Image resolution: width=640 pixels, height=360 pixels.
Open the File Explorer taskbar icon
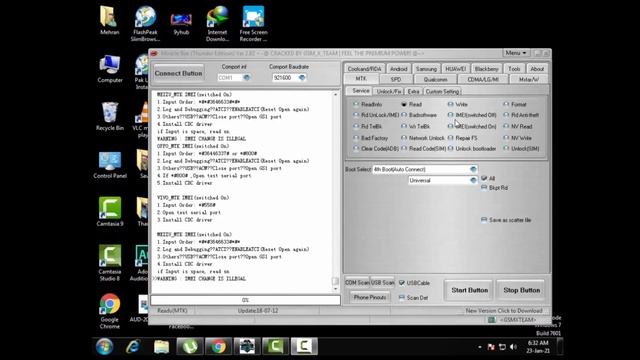pyautogui.click(x=162, y=347)
